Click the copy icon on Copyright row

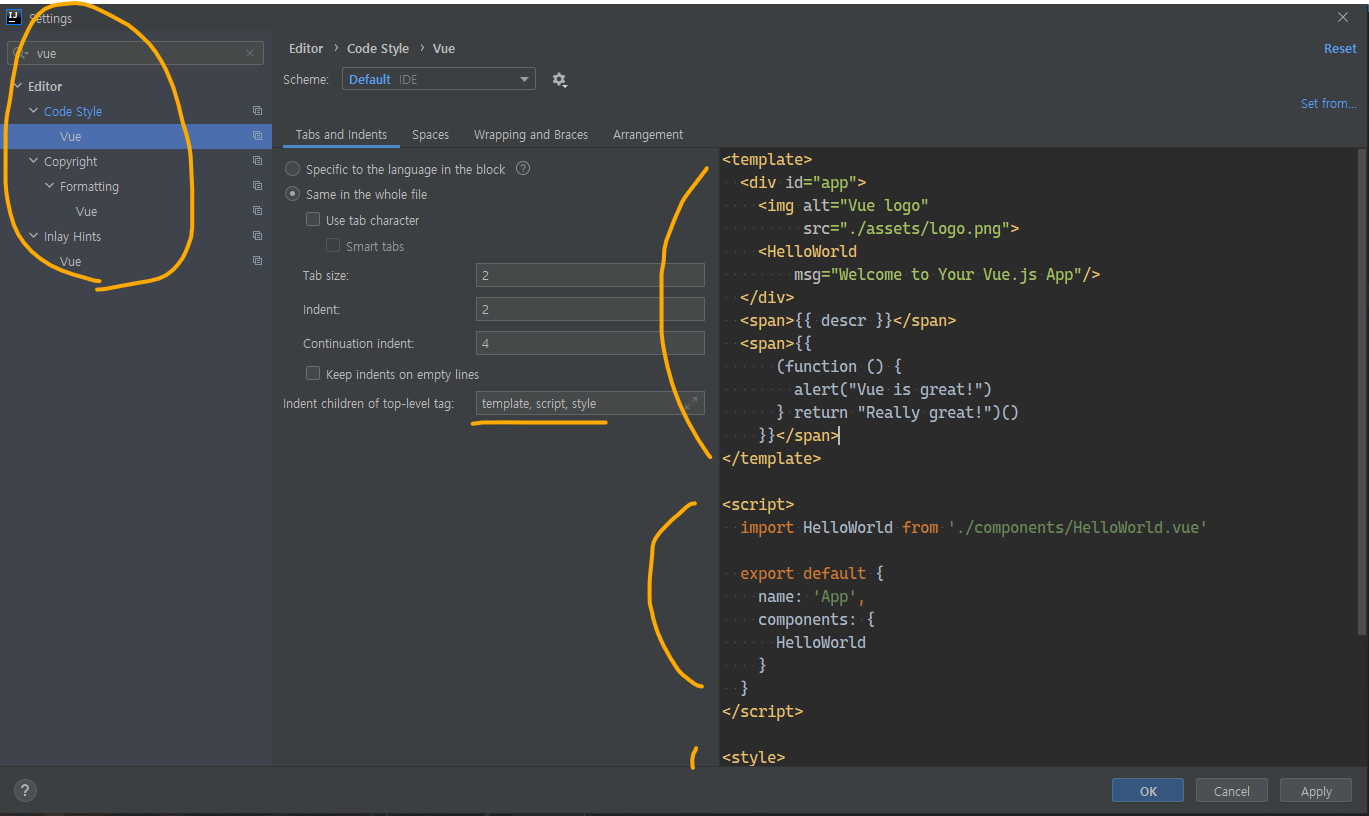(x=257, y=161)
